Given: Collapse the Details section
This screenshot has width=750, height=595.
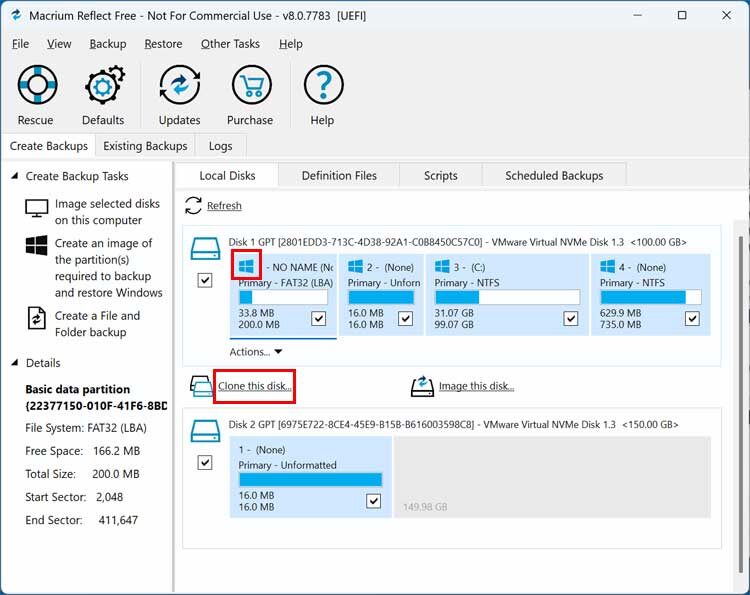Looking at the screenshot, I should click(15, 363).
